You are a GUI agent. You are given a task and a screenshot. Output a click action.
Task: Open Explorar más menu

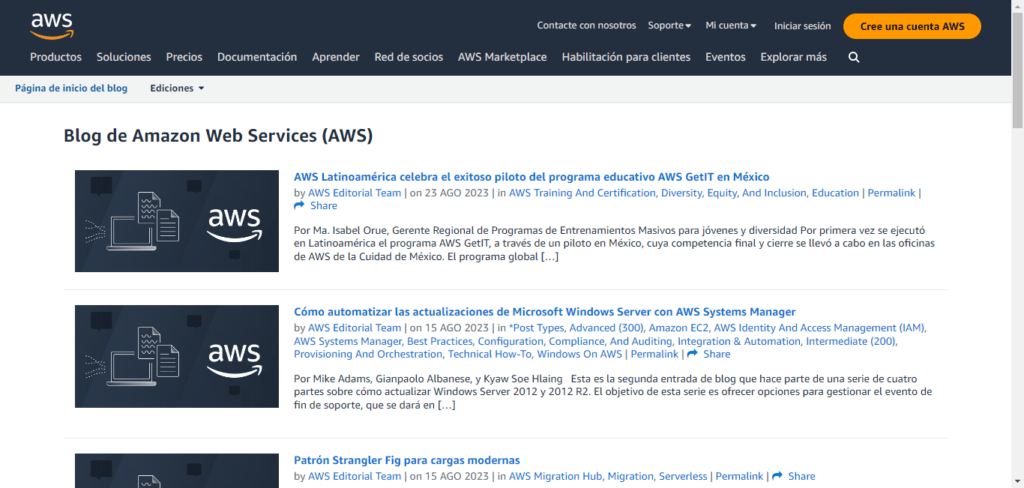(x=793, y=57)
